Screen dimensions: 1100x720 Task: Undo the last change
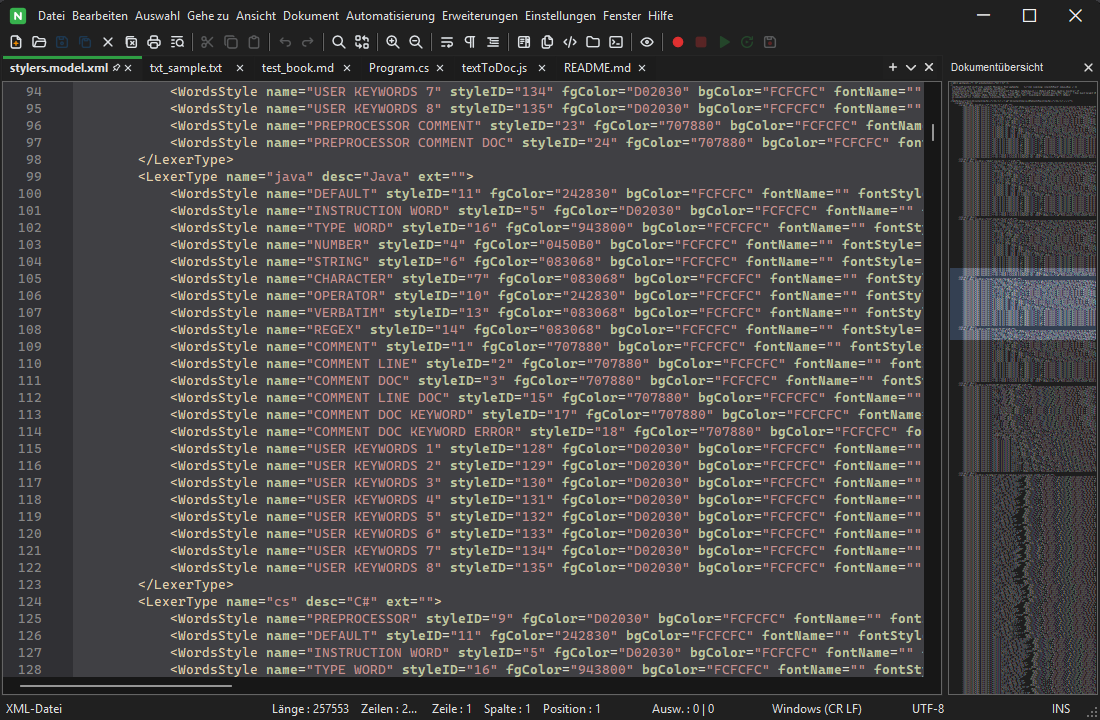[285, 42]
